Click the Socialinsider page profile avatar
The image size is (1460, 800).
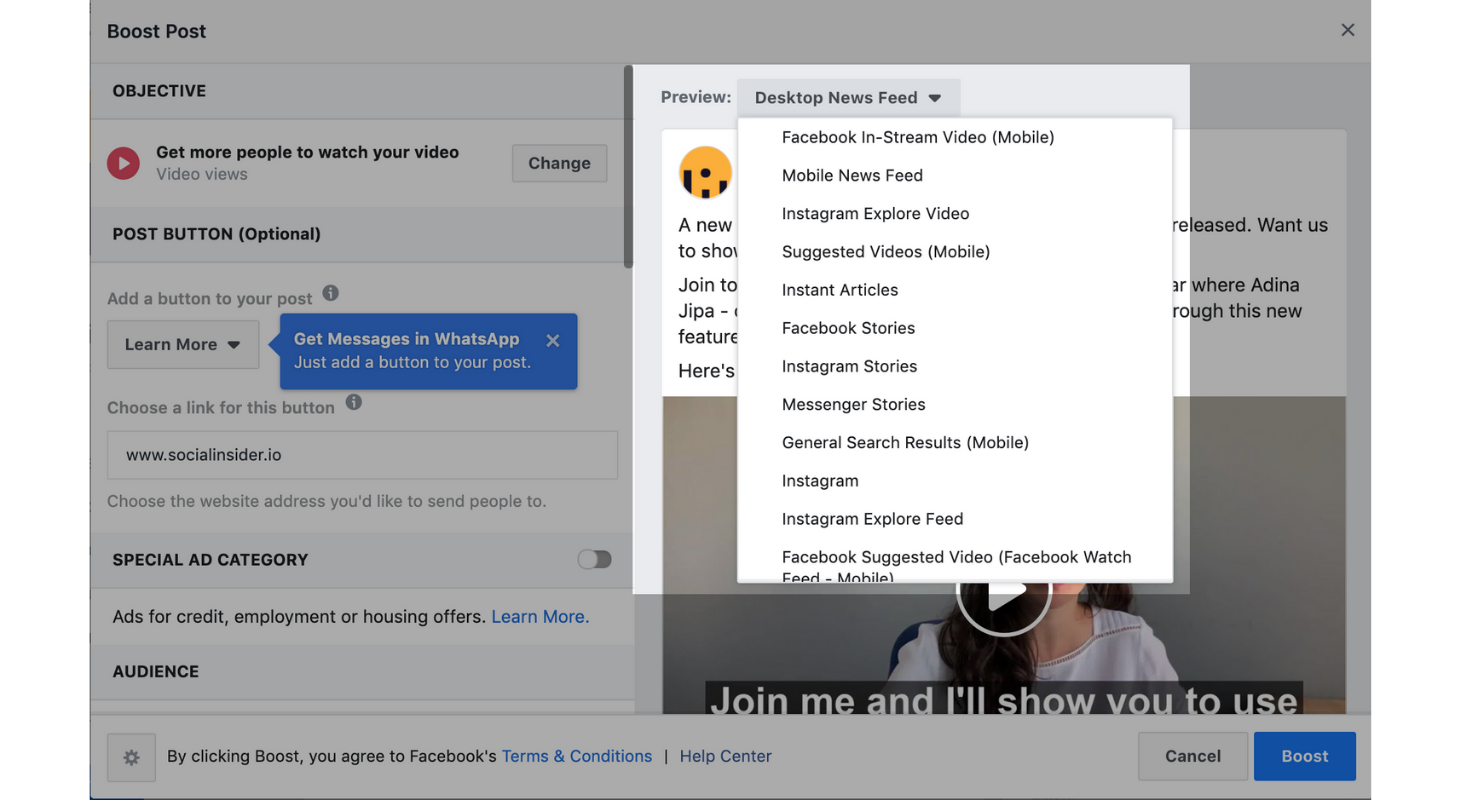tap(706, 172)
